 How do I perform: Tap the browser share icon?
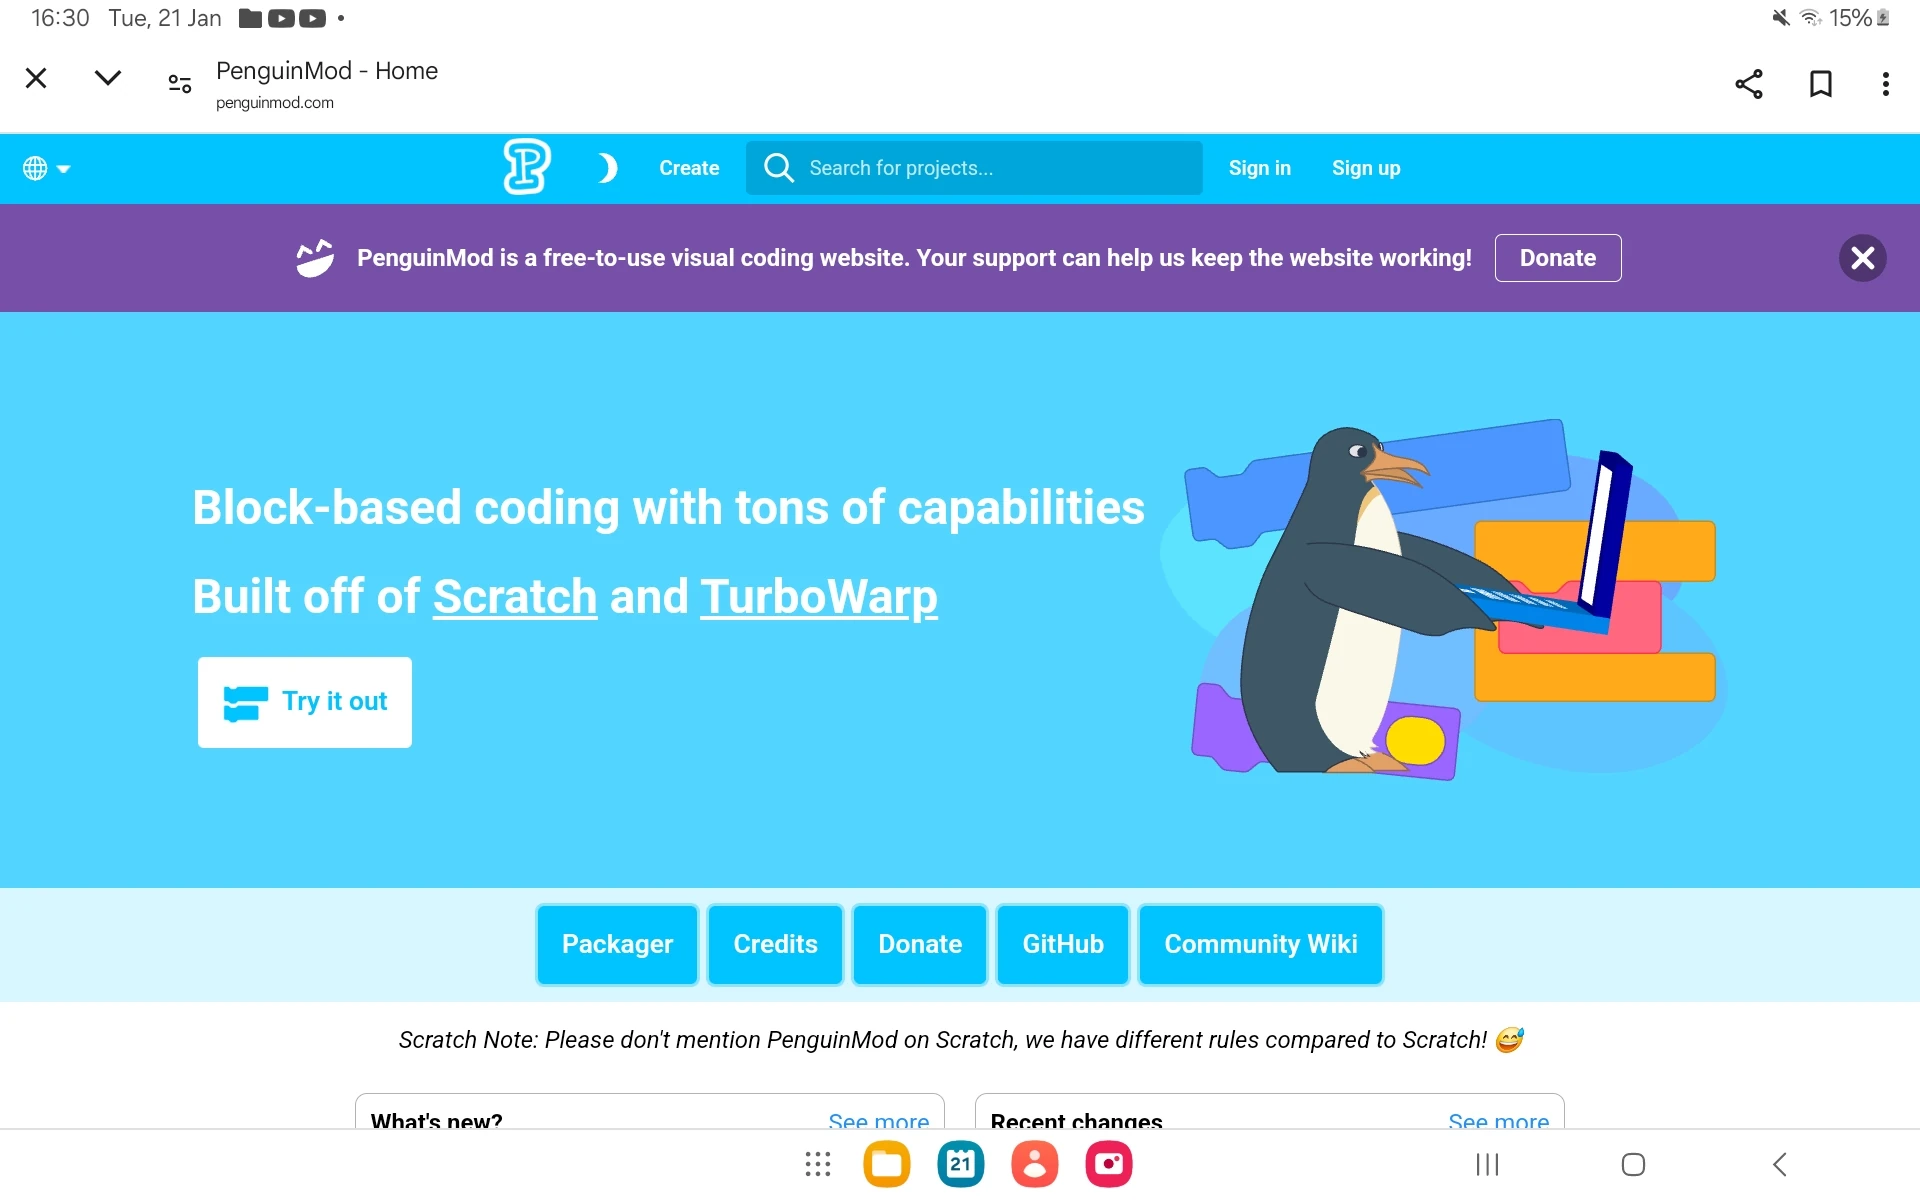(1748, 84)
